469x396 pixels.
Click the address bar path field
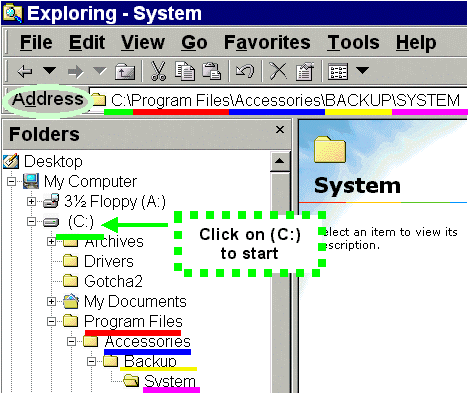(278, 100)
